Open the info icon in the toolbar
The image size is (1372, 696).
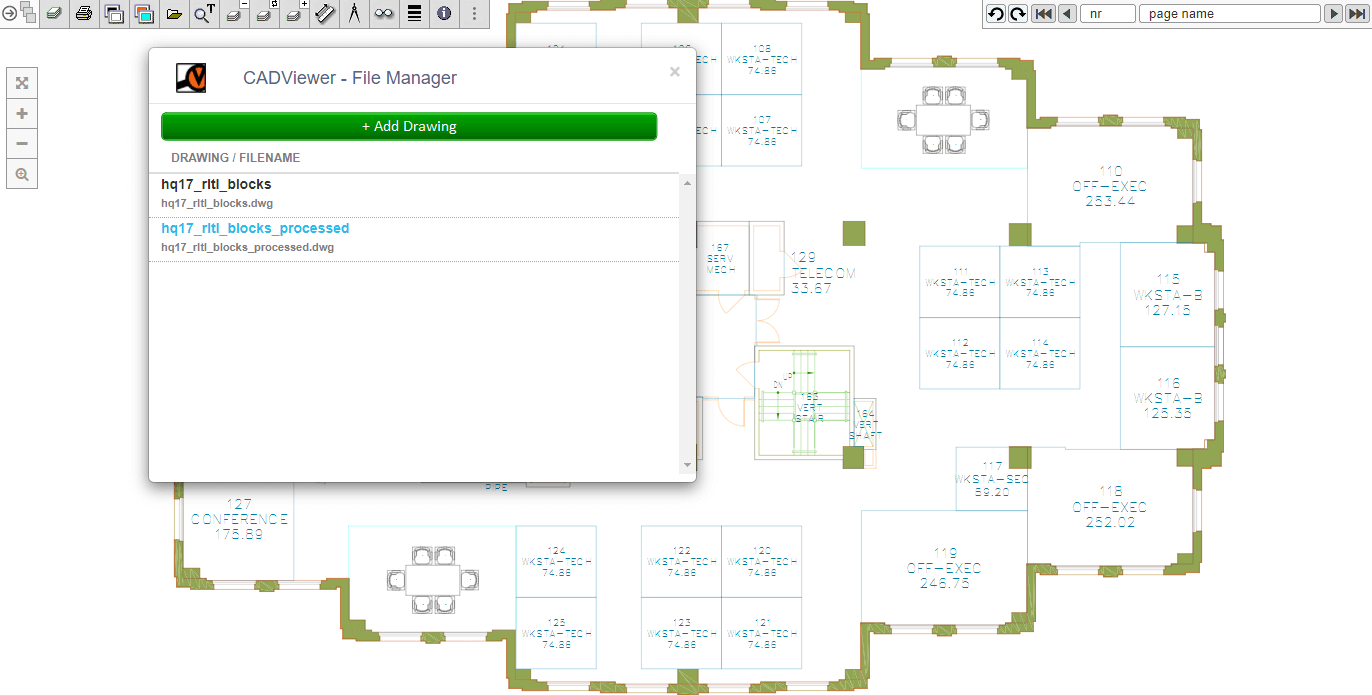(x=444, y=14)
